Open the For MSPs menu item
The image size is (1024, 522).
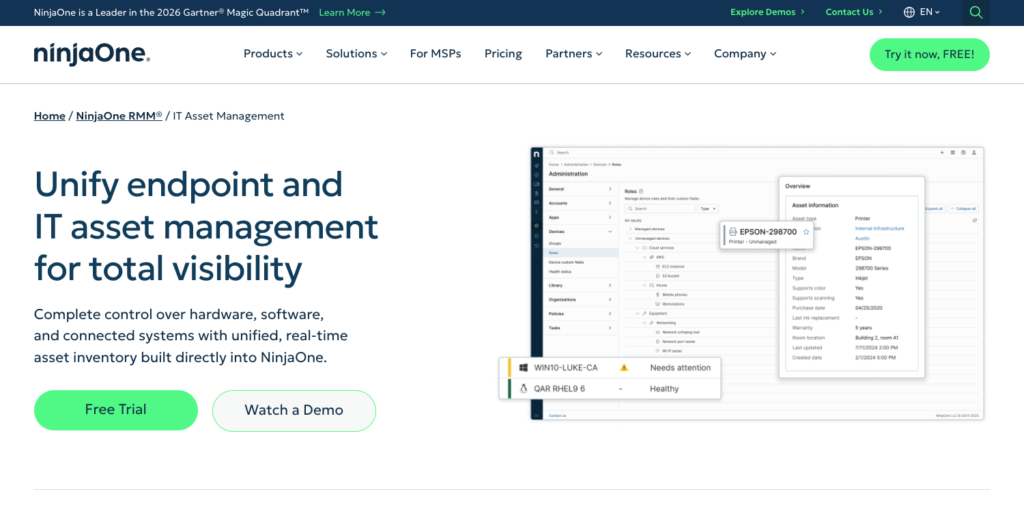pos(435,54)
